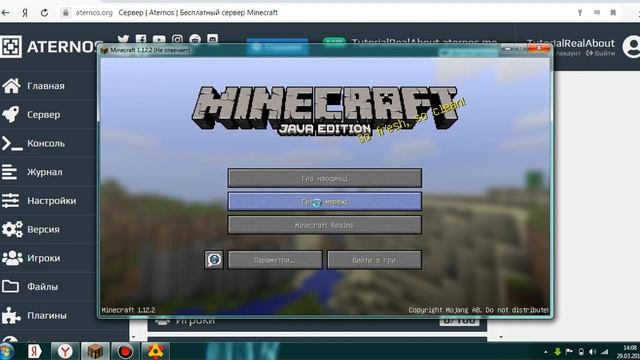
Task: Click the 'Minecraft 1.12.2' version text
Action: (x=129, y=310)
